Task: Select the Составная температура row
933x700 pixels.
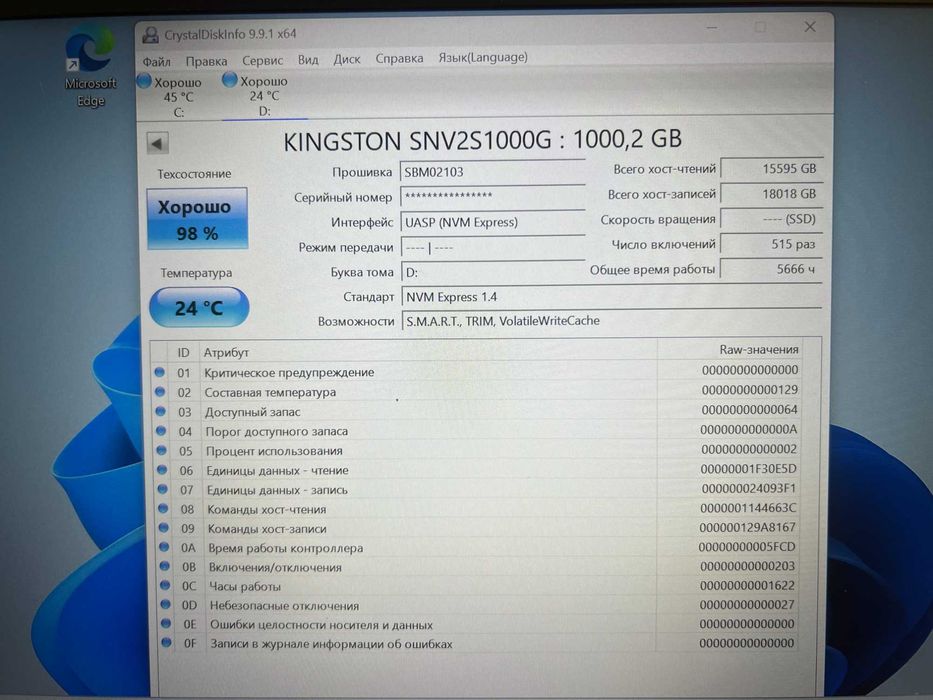Action: [x=476, y=392]
